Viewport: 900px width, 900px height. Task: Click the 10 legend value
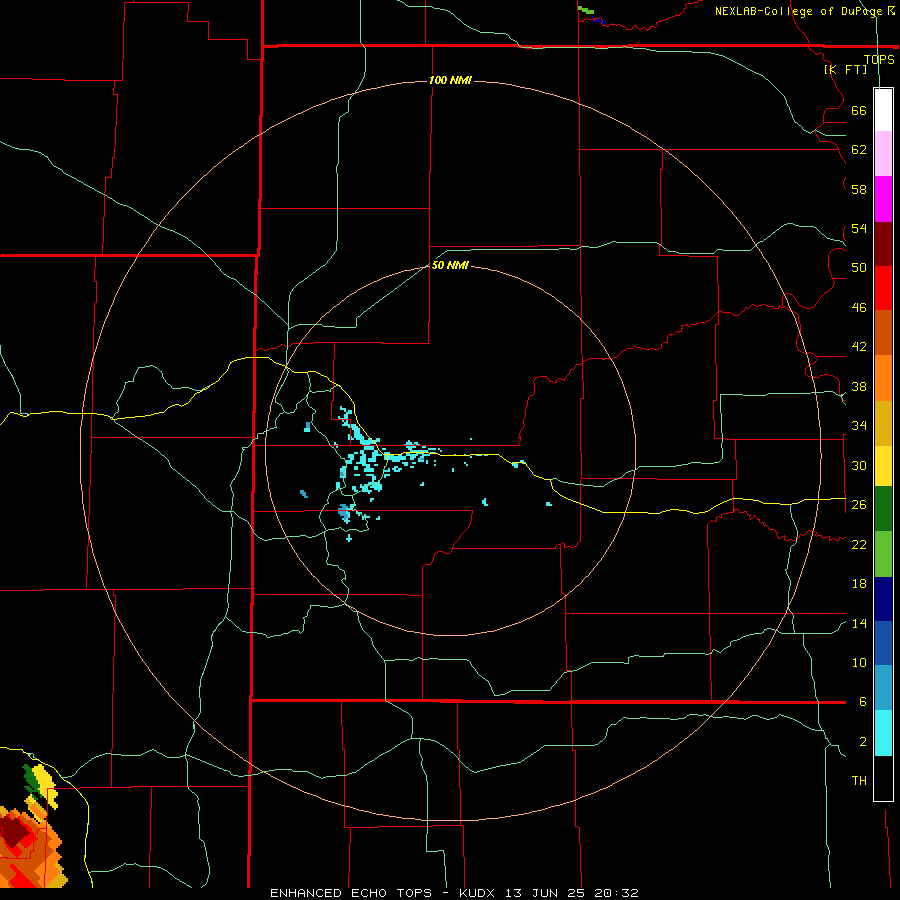point(859,662)
